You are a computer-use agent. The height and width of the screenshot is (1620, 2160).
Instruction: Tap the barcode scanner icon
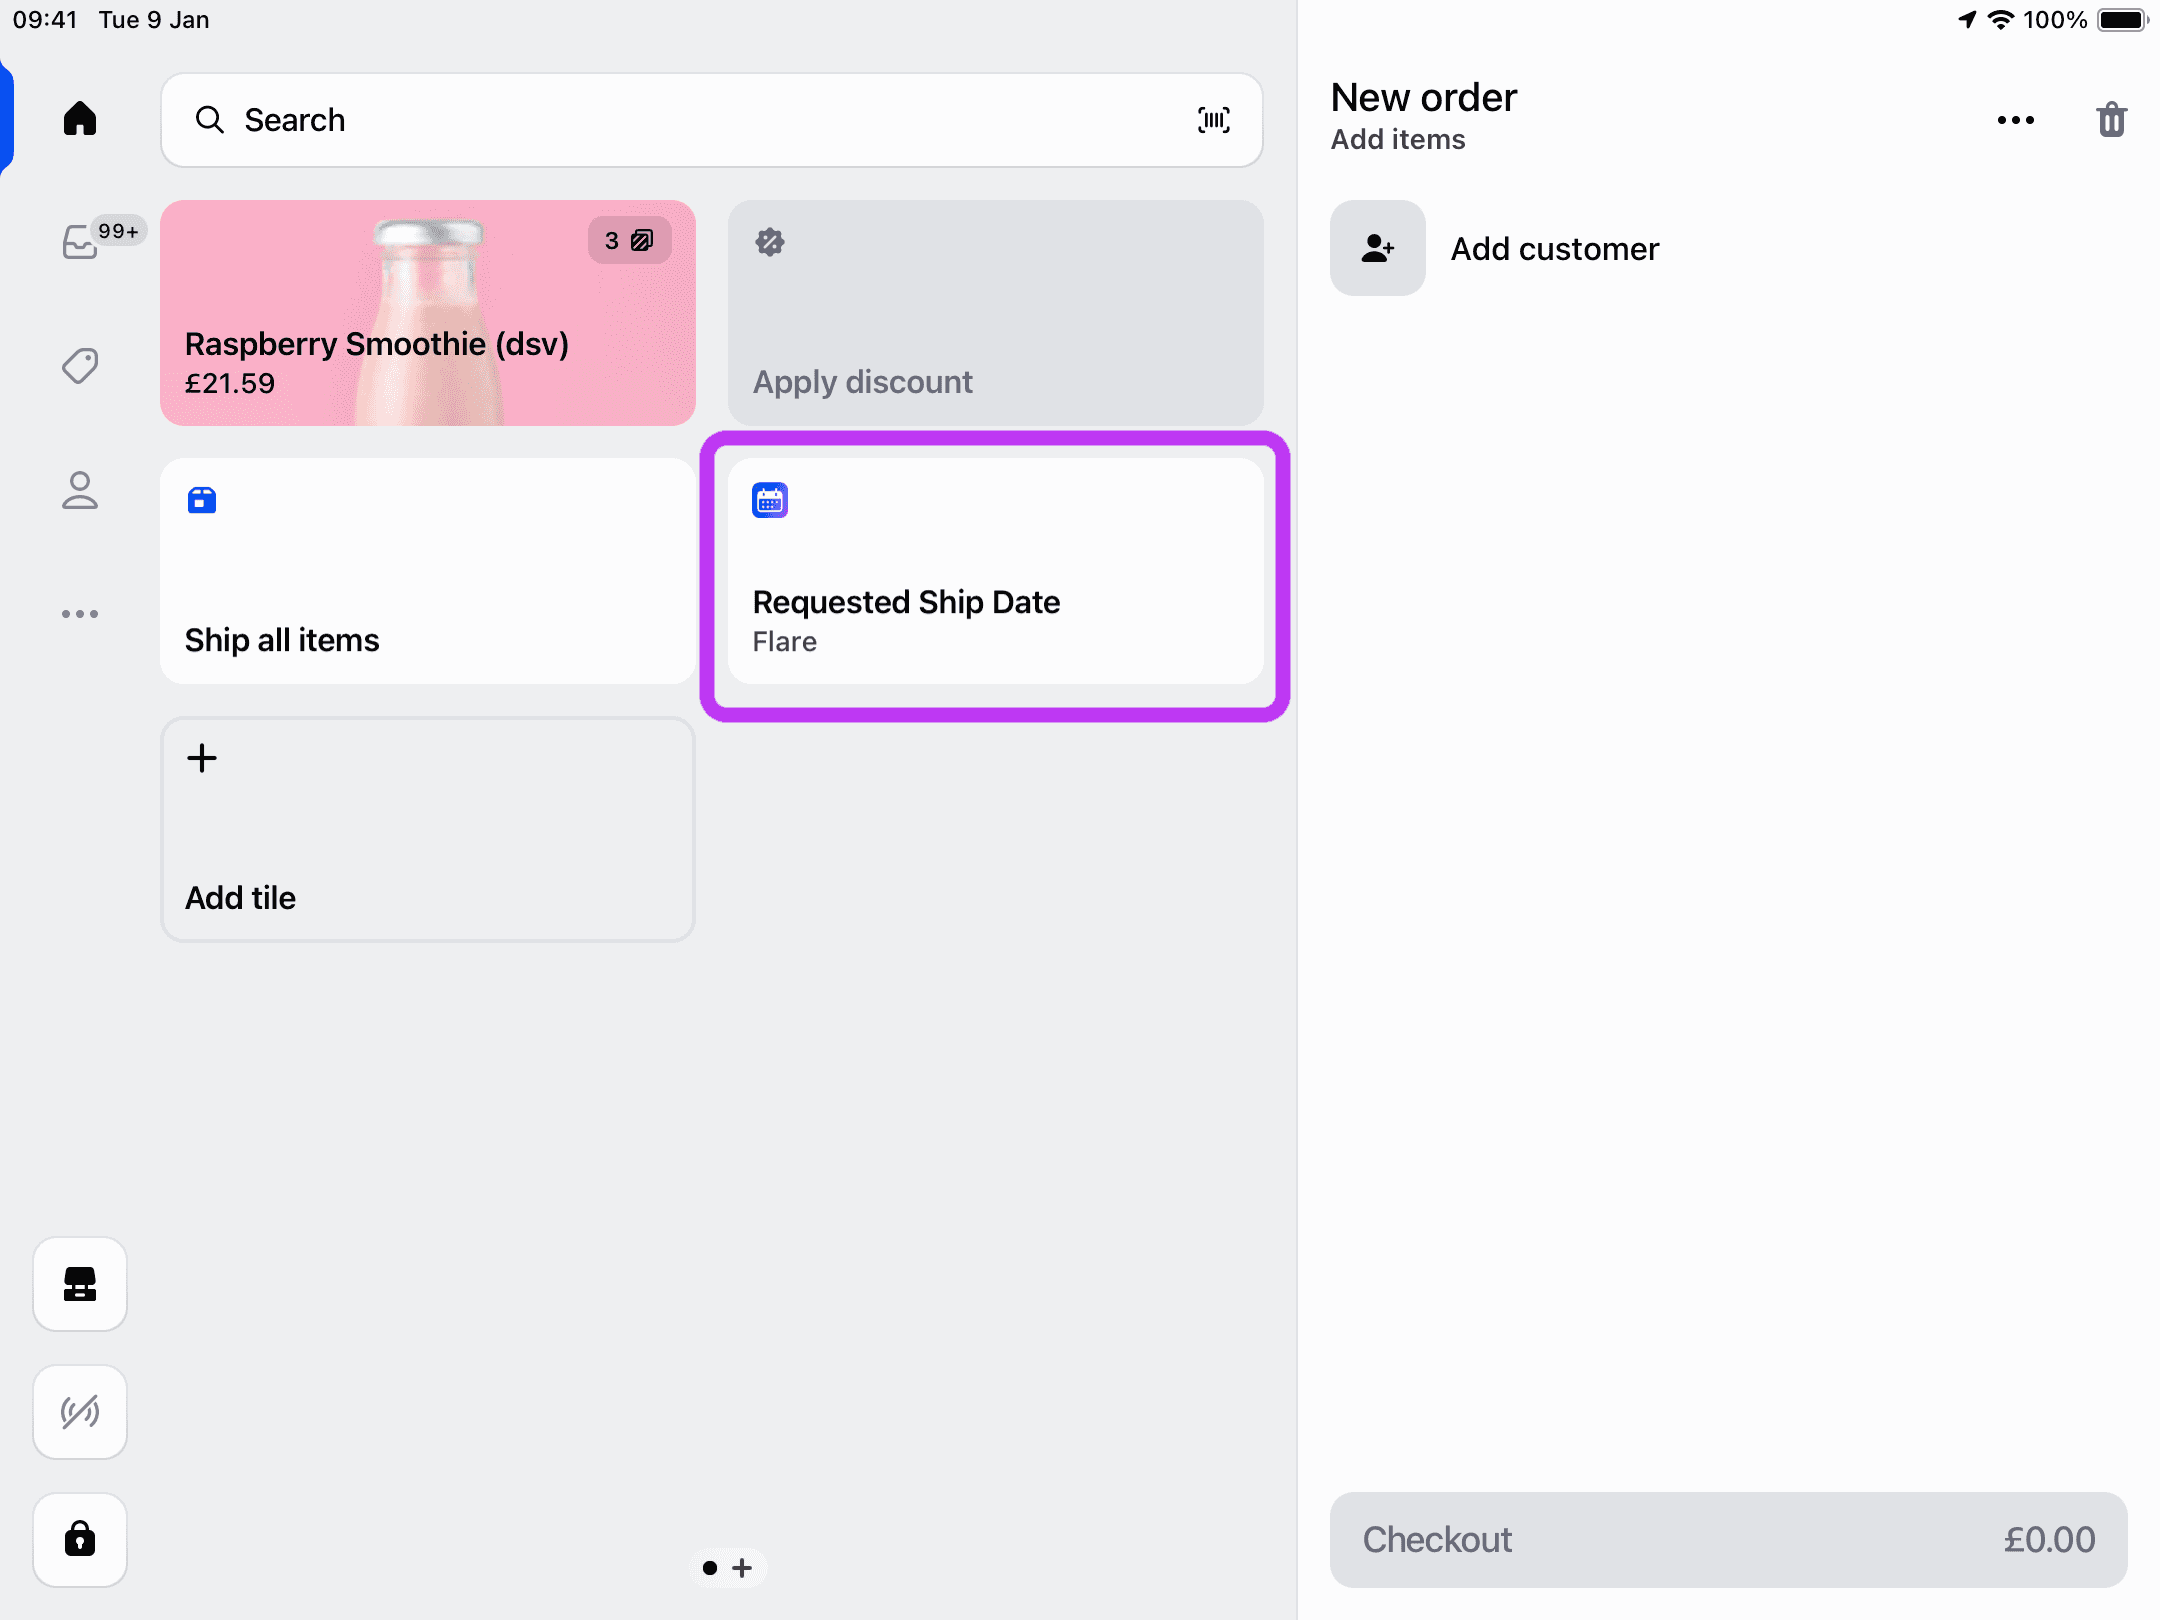[1213, 120]
